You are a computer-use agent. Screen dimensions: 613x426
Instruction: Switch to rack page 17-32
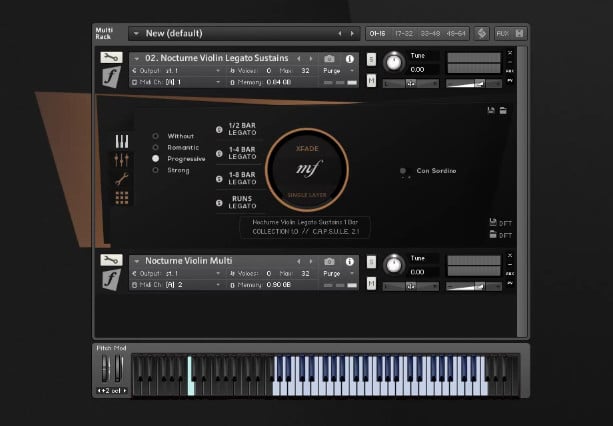[x=404, y=34]
